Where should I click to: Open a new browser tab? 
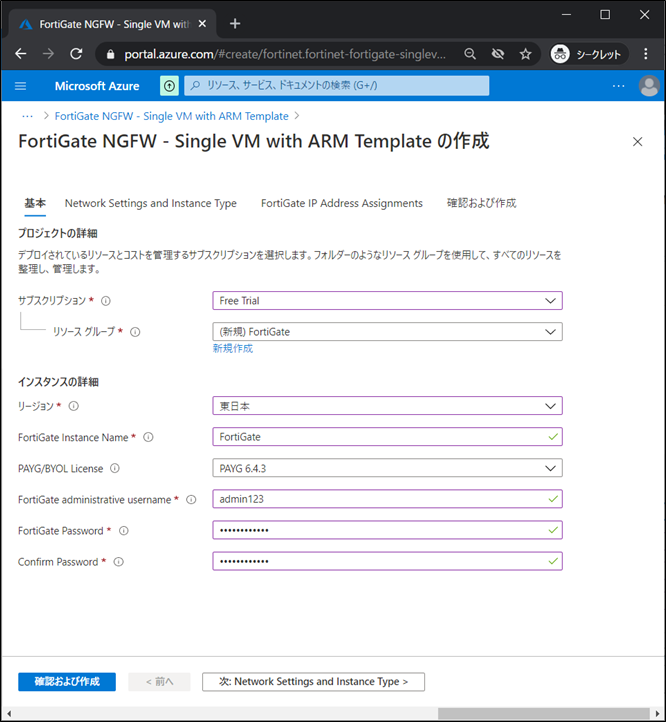click(235, 23)
